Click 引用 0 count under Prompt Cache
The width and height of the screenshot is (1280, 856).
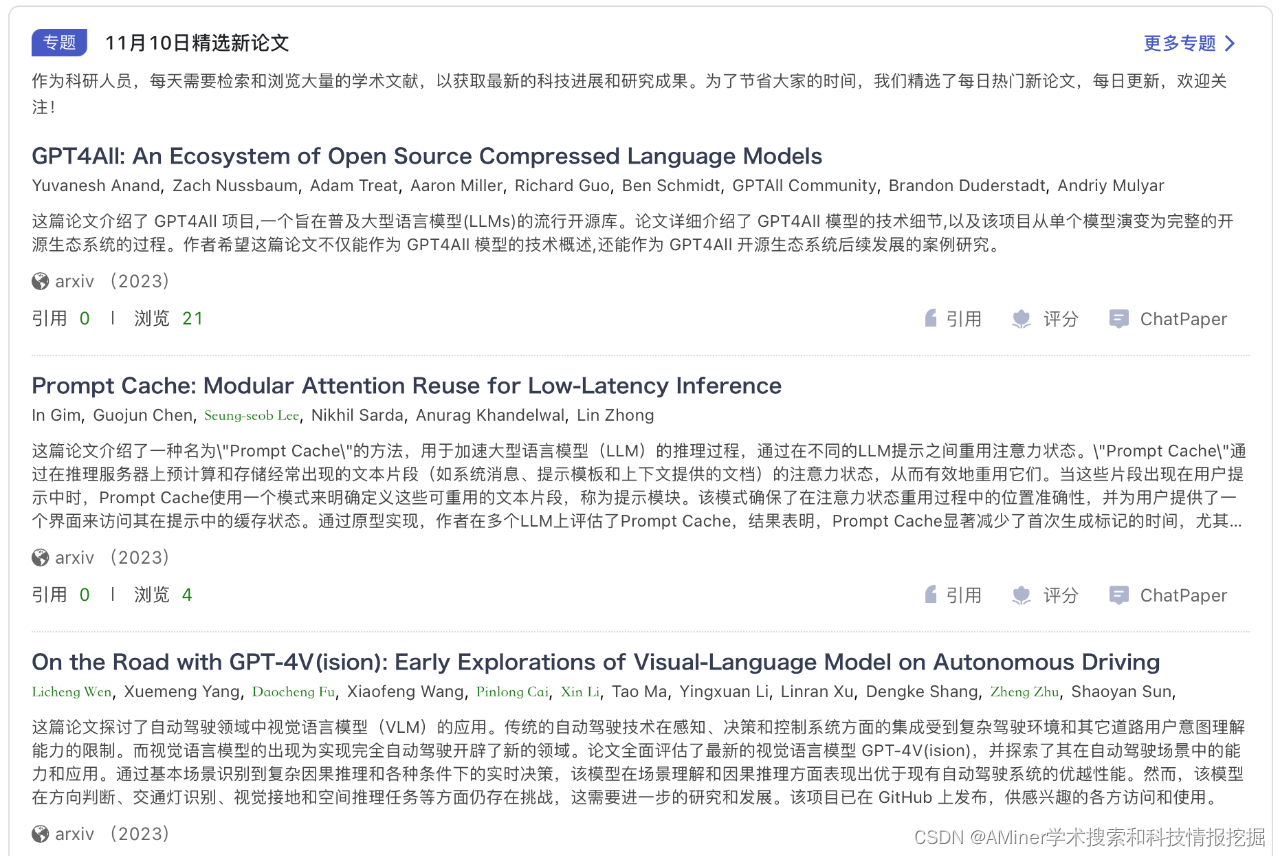pyautogui.click(x=61, y=595)
